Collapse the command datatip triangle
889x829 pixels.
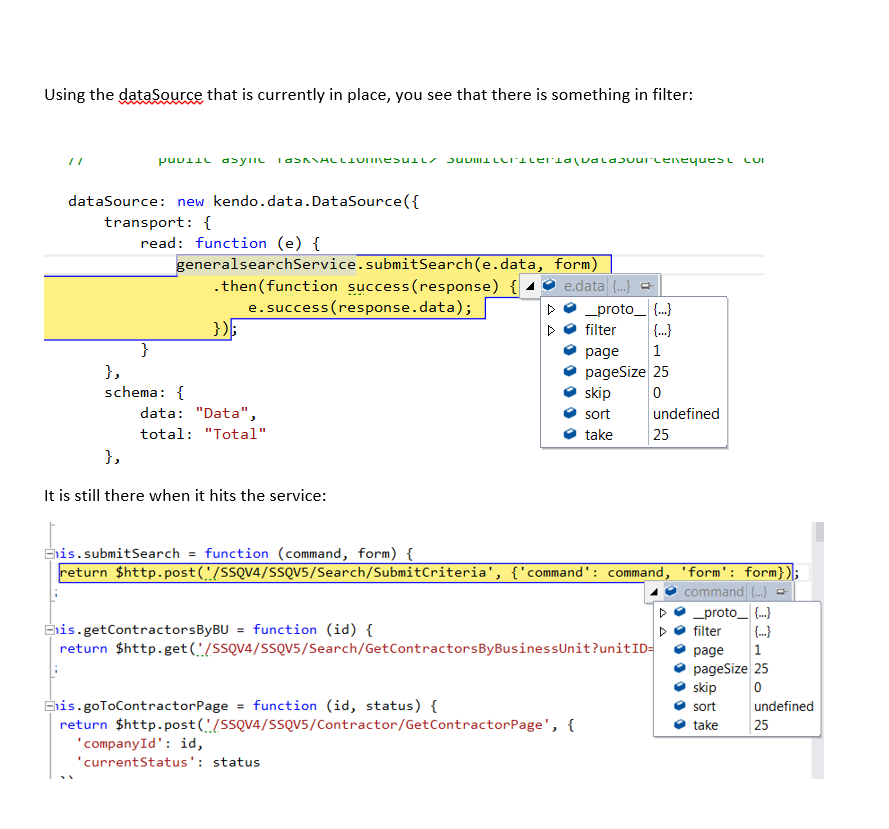(654, 592)
